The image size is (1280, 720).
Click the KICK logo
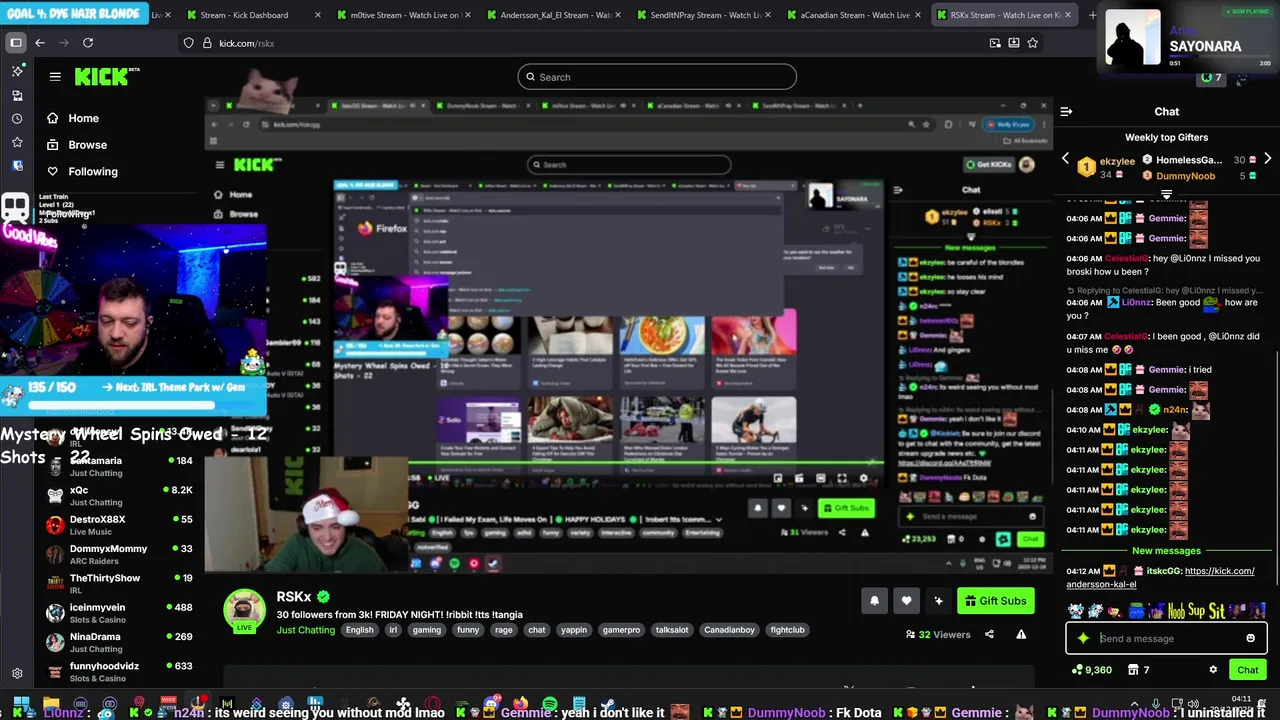click(x=107, y=77)
